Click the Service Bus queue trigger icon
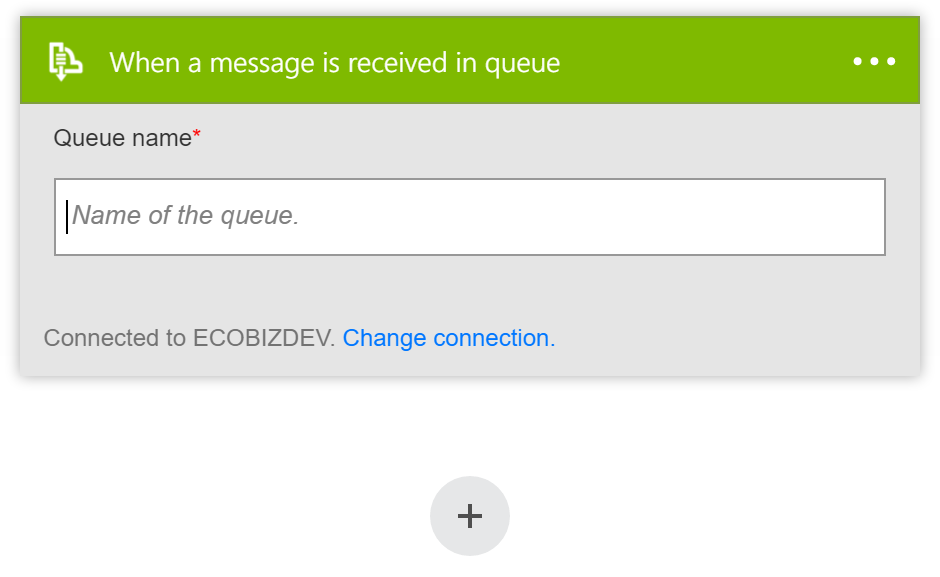 [x=65, y=61]
